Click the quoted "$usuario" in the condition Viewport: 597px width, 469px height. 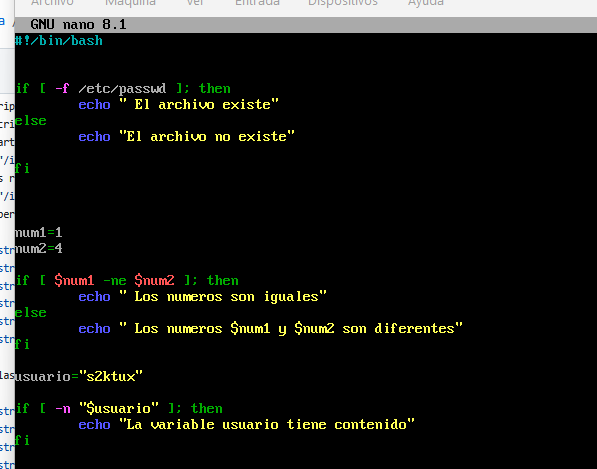[x=119, y=408]
